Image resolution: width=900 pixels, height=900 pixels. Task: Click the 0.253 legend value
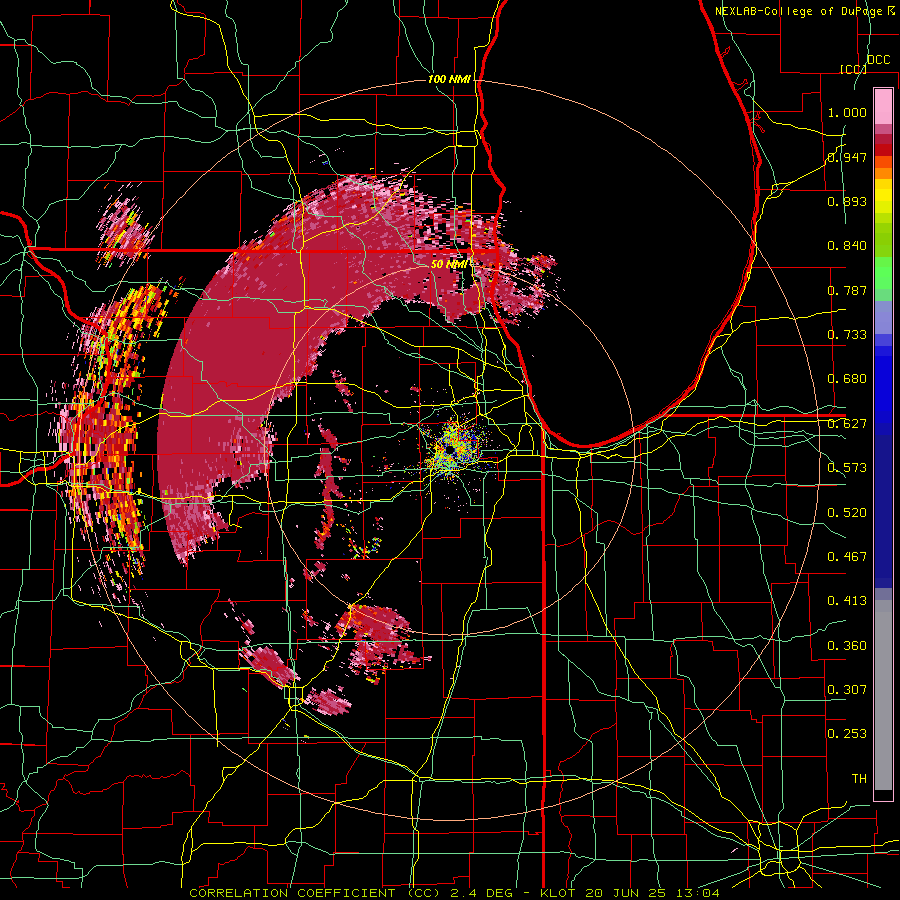tap(847, 734)
